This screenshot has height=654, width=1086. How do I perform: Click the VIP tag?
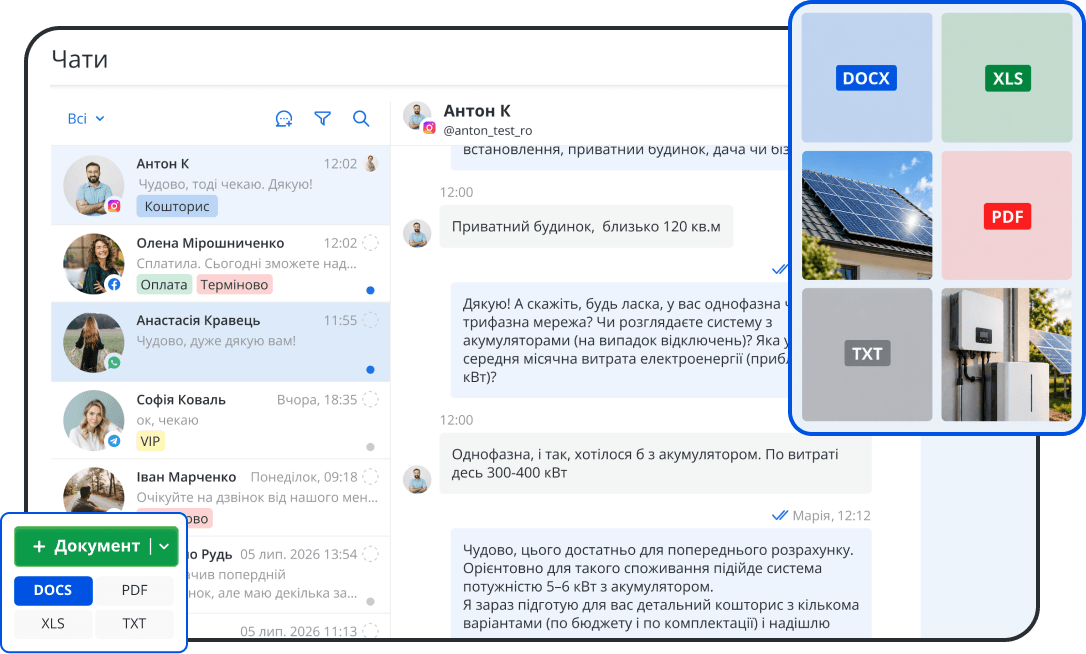pyautogui.click(x=150, y=441)
